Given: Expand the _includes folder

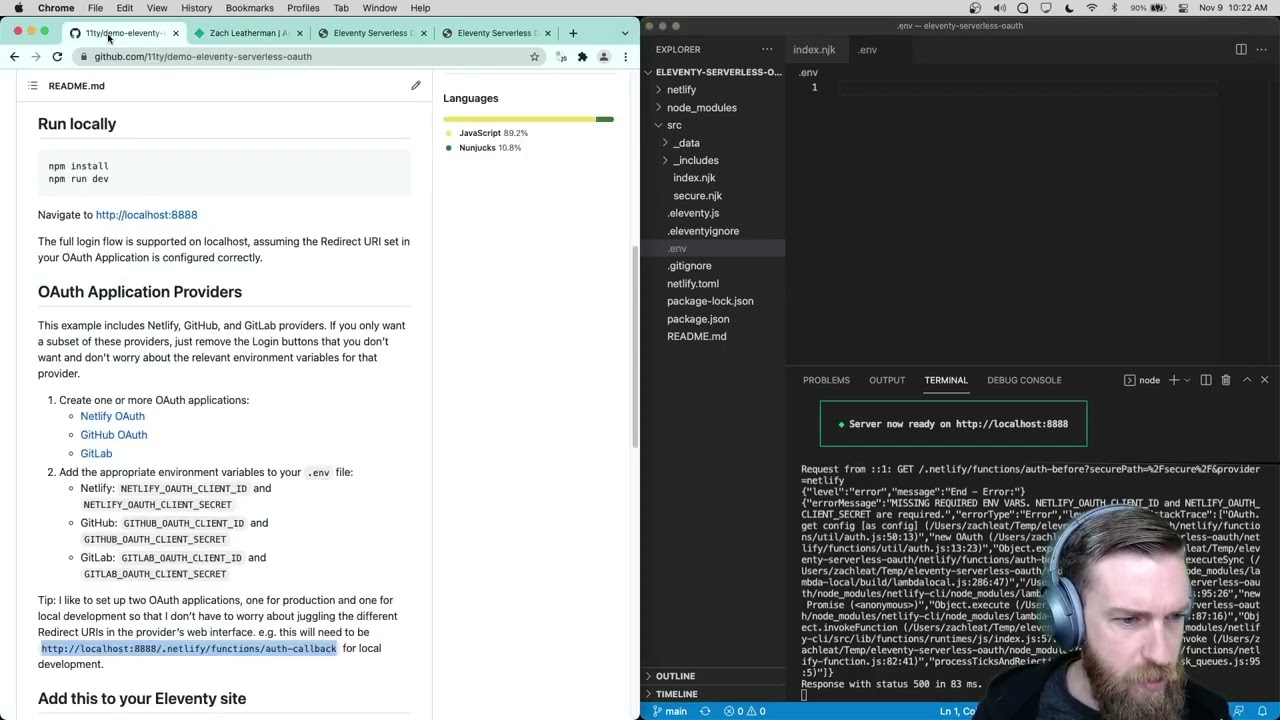Looking at the screenshot, I should pos(715,160).
